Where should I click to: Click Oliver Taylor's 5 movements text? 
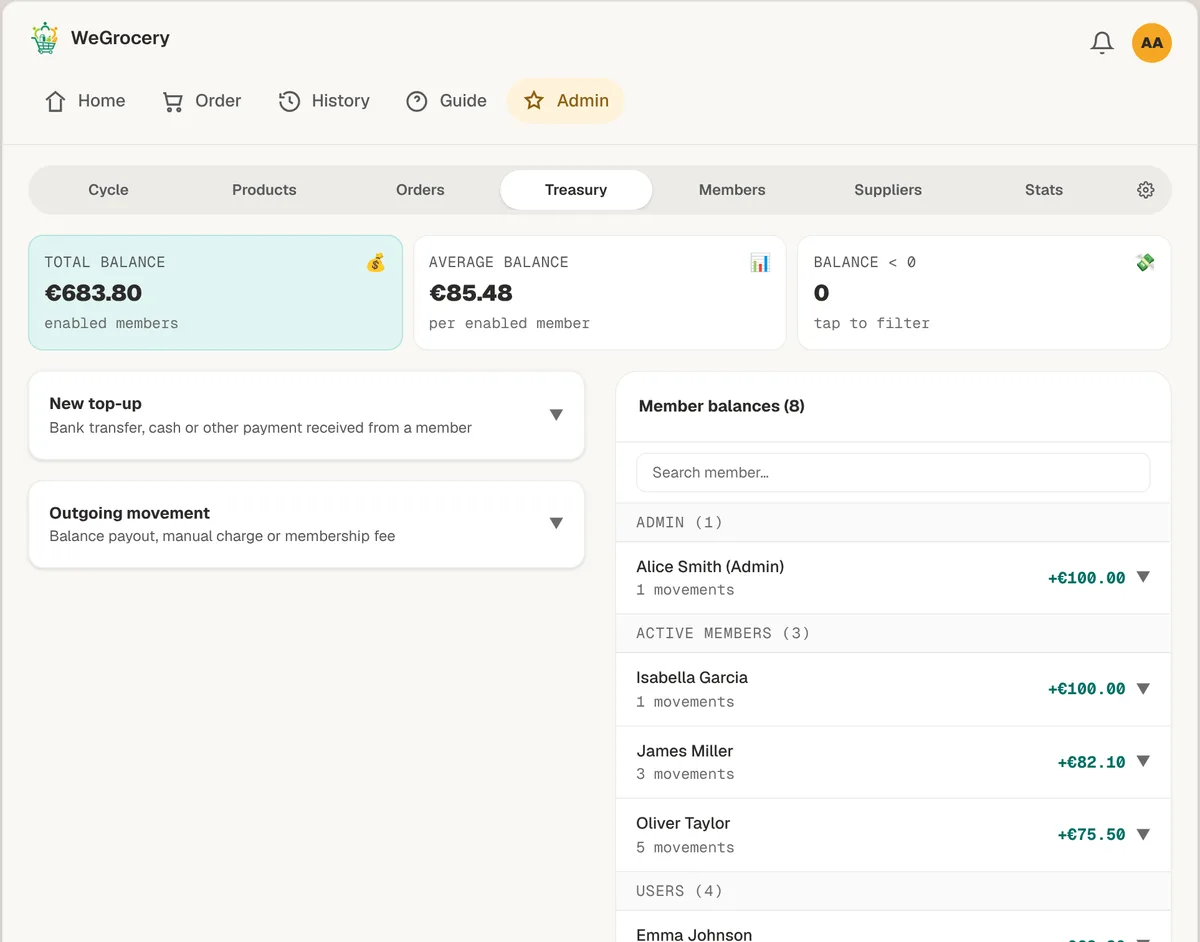[685, 847]
